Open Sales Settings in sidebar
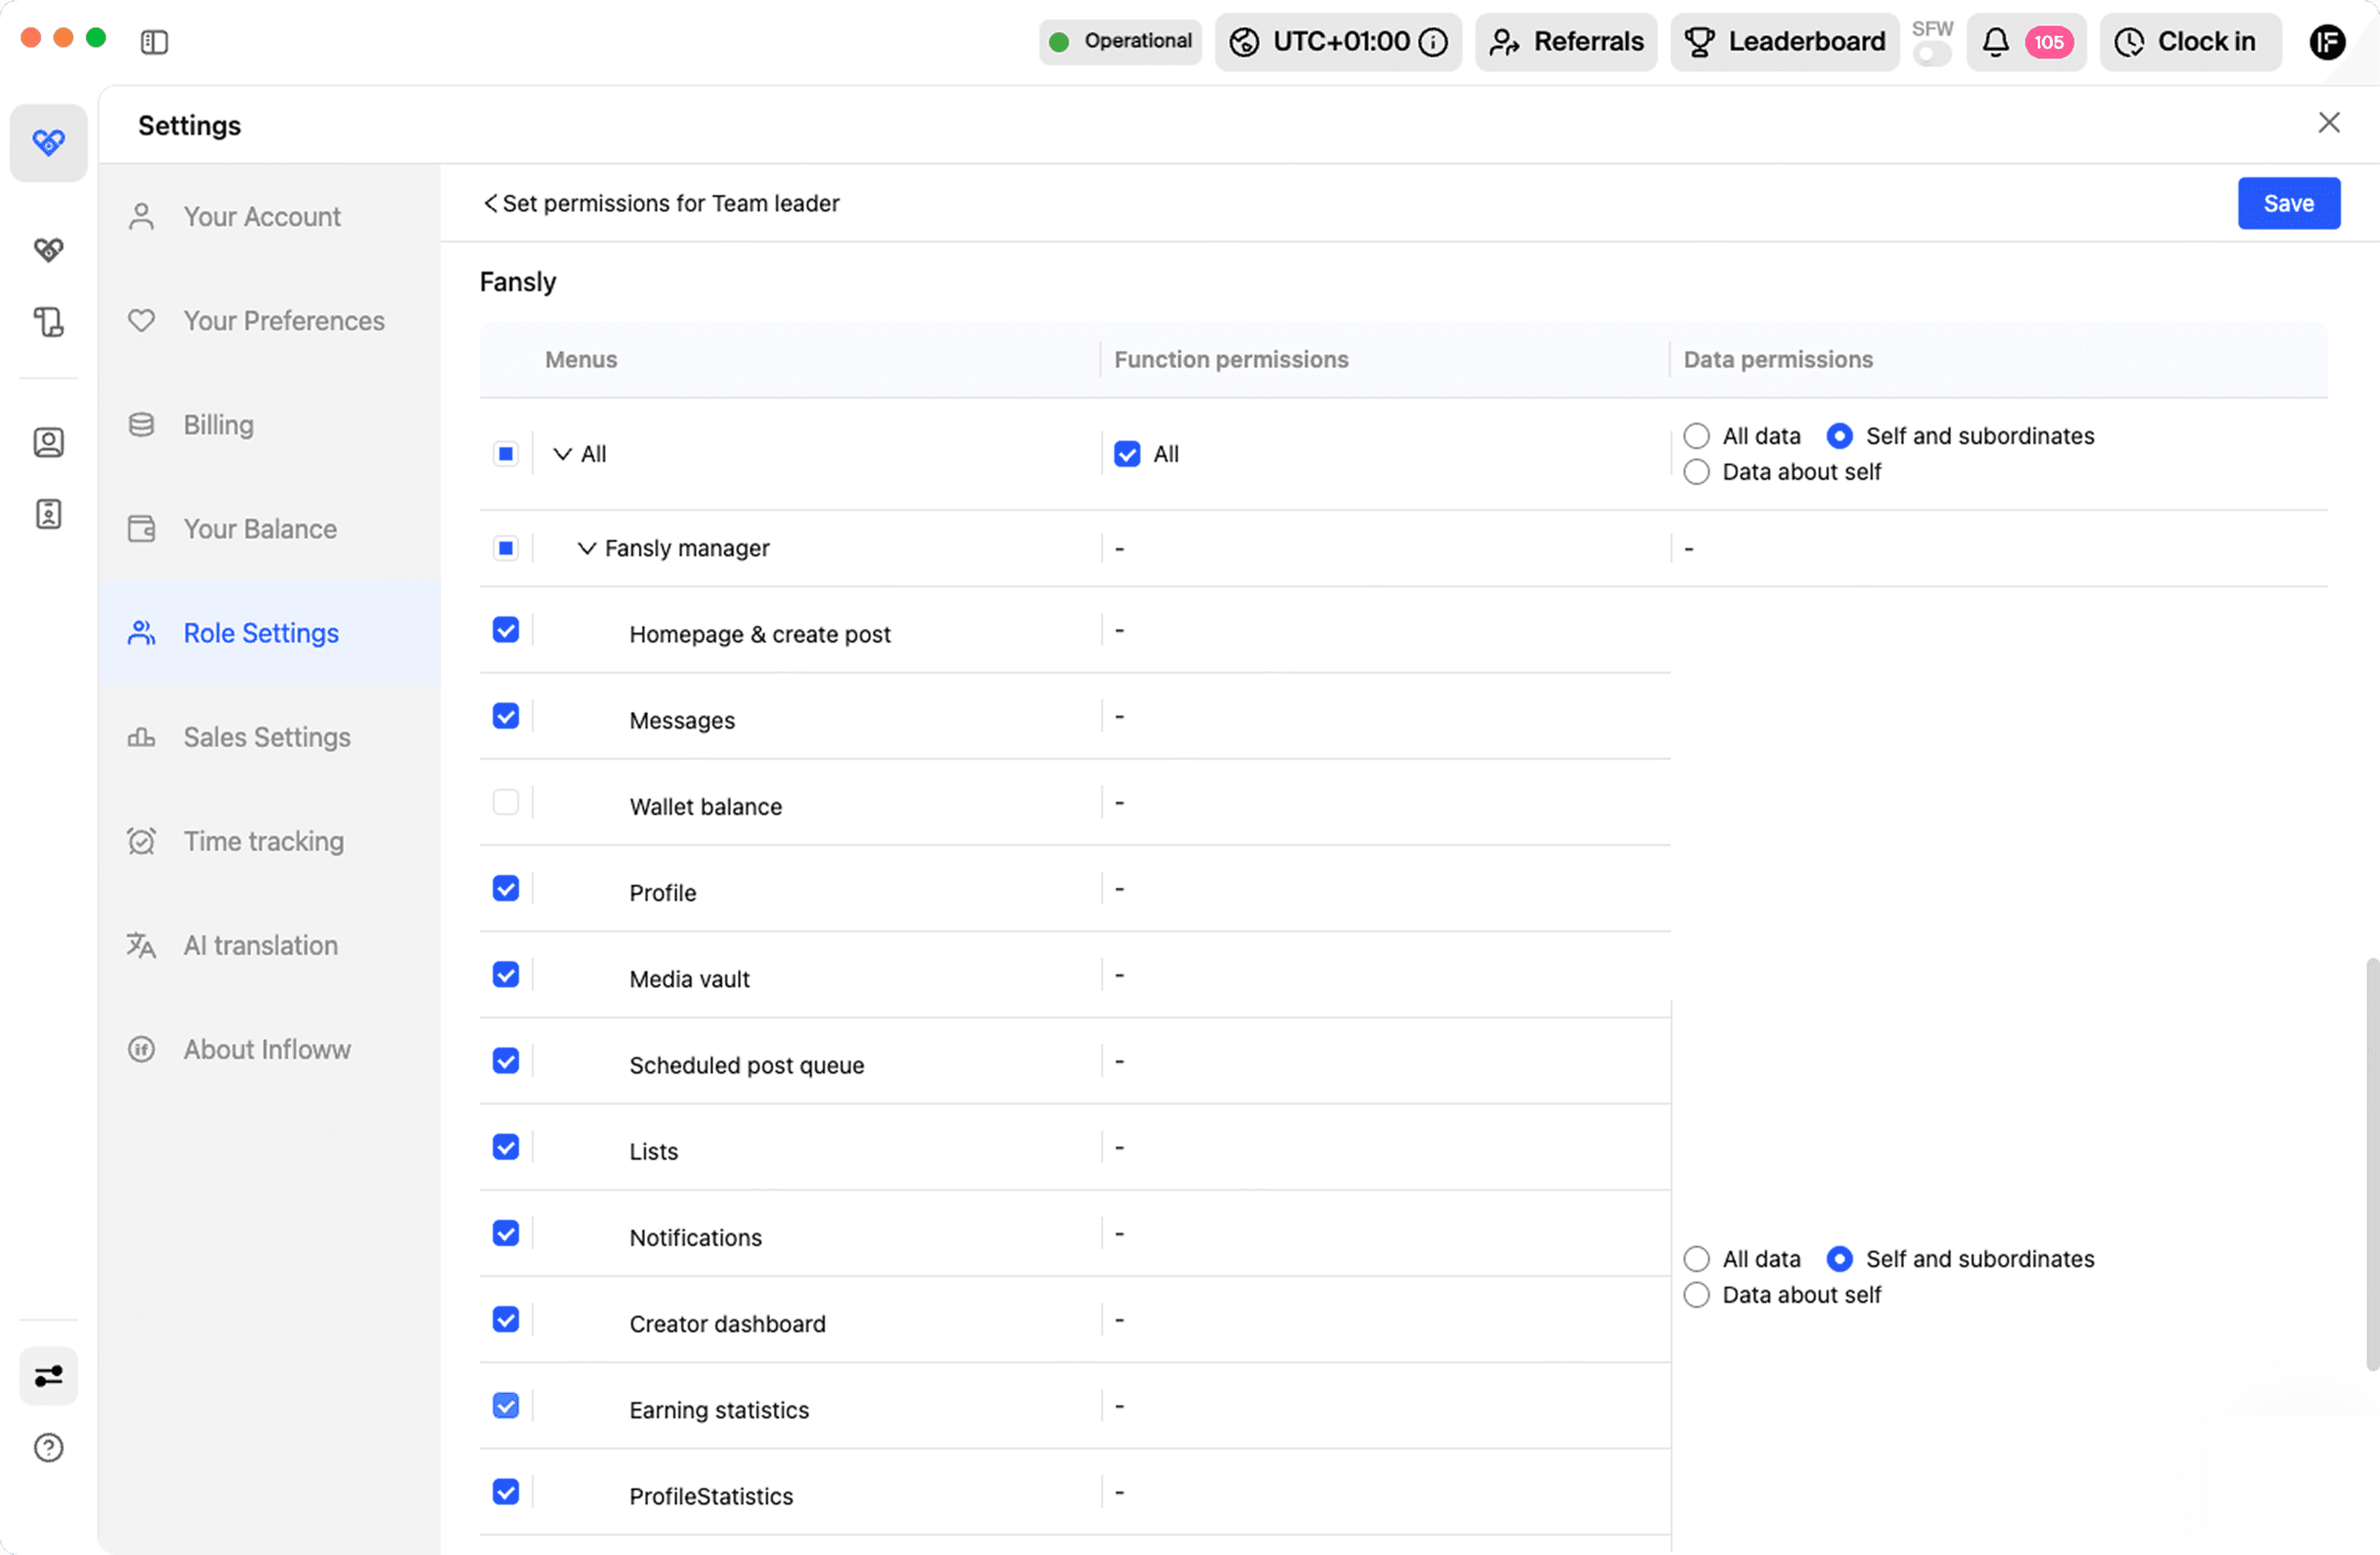2380x1555 pixels. (x=267, y=737)
